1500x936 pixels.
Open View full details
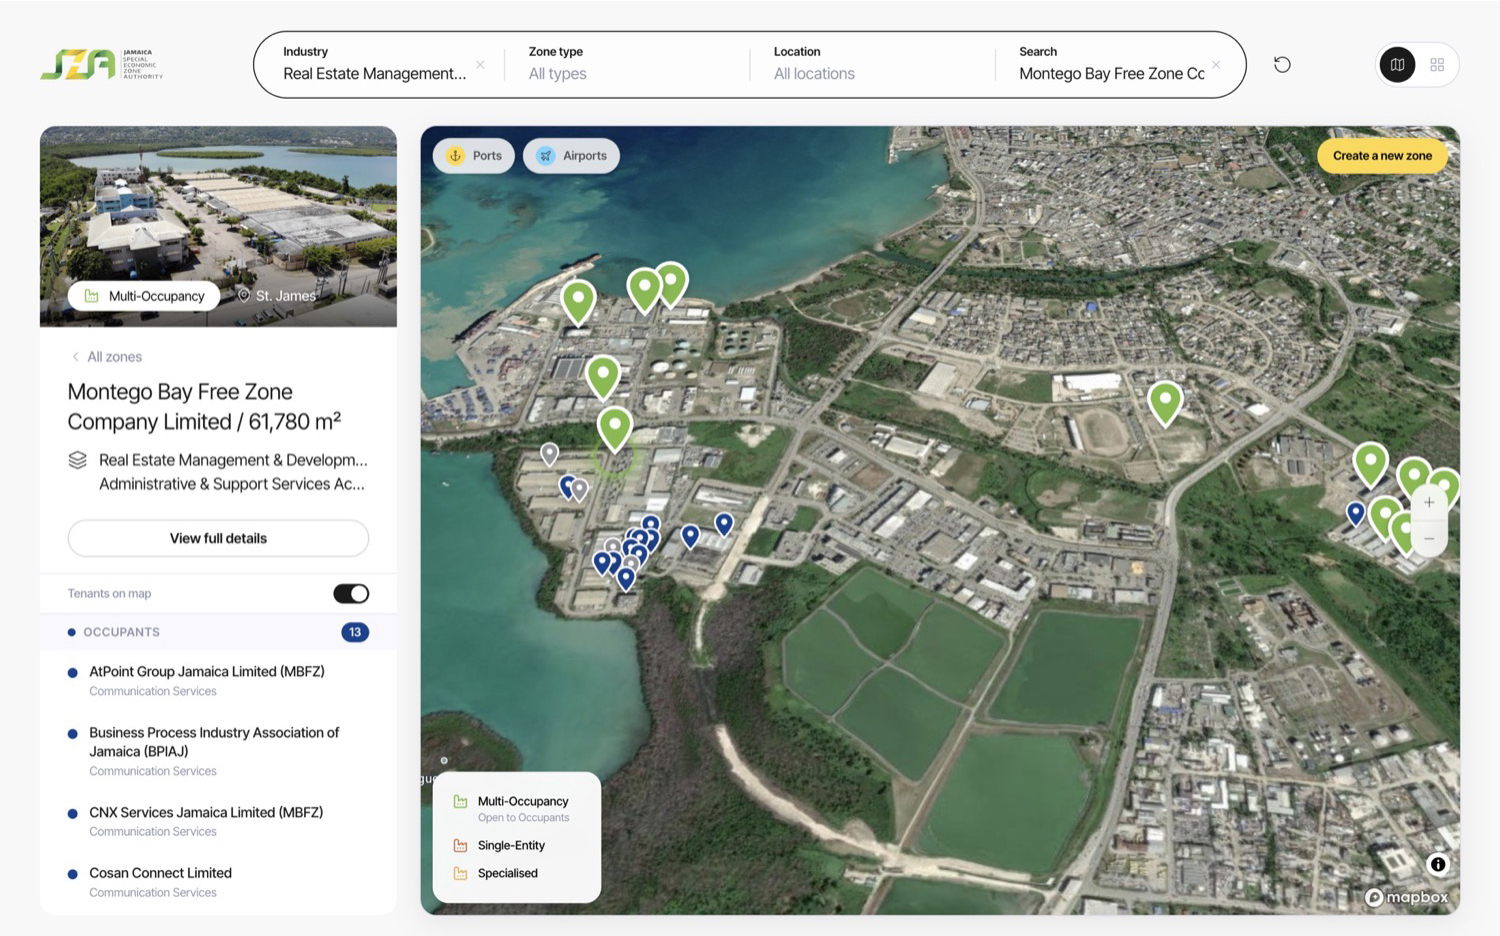[218, 538]
